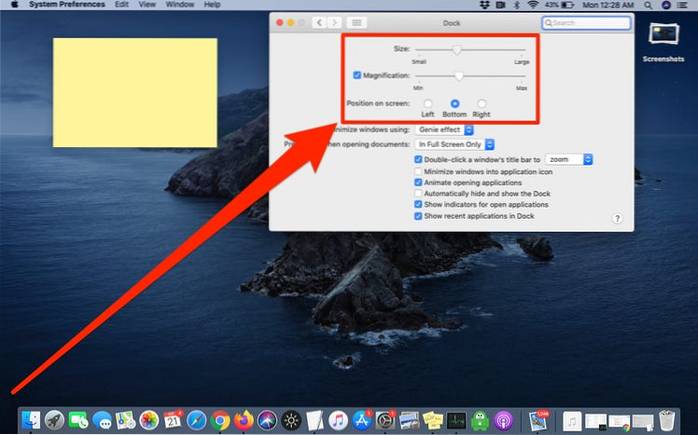Enable Minimize windows into application icon
The height and width of the screenshot is (435, 698).
418,172
